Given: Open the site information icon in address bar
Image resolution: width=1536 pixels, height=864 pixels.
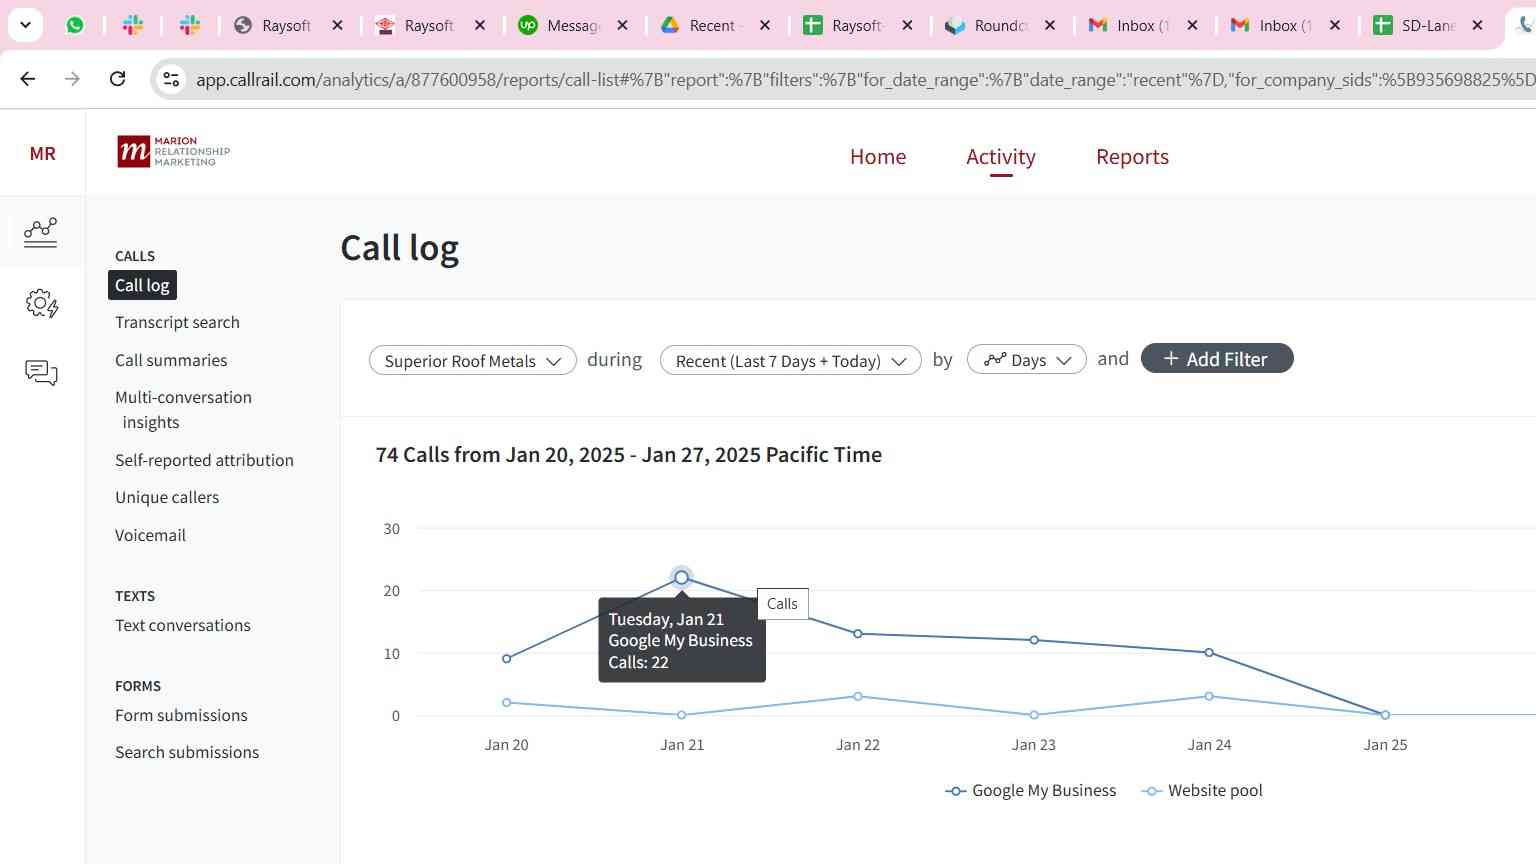Looking at the screenshot, I should point(171,79).
